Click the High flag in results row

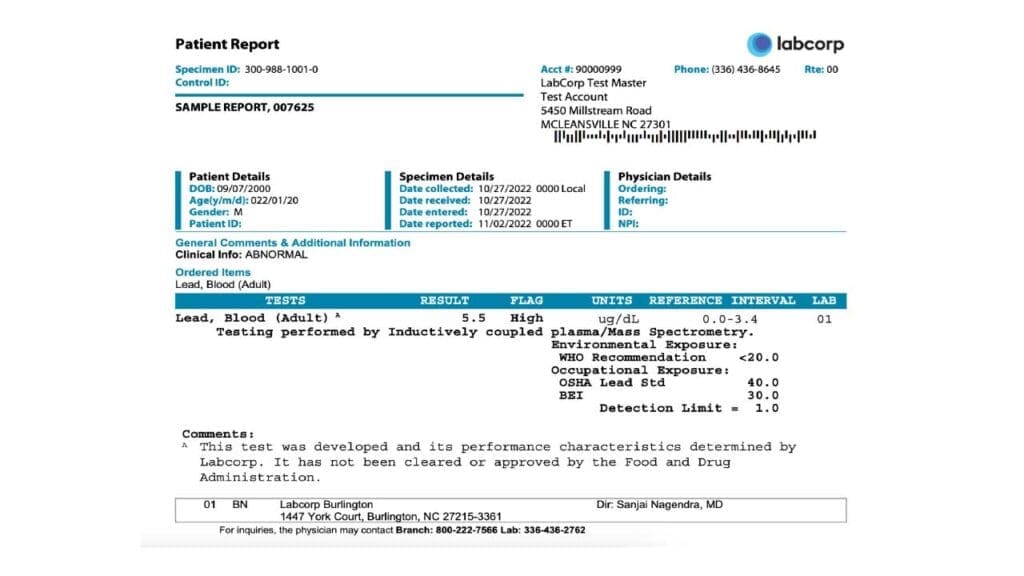tap(527, 318)
